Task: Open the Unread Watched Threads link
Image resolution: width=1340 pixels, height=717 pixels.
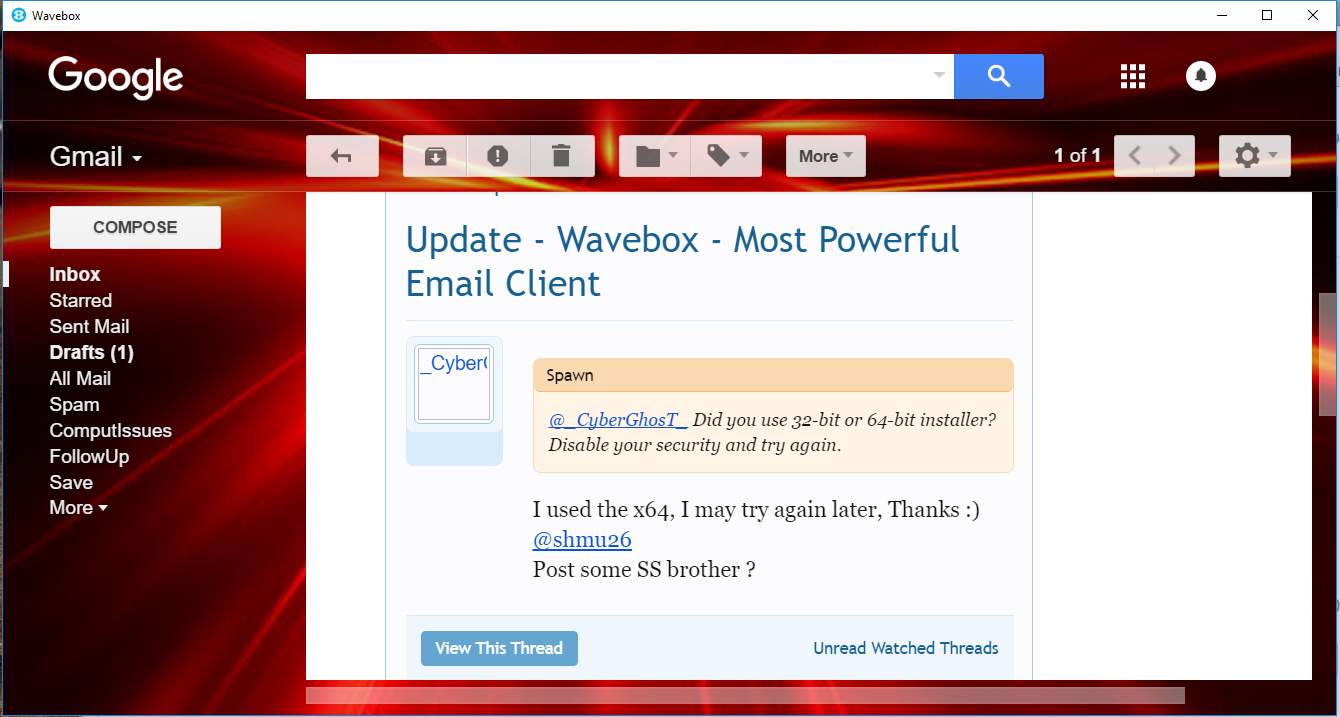Action: pyautogui.click(x=906, y=648)
